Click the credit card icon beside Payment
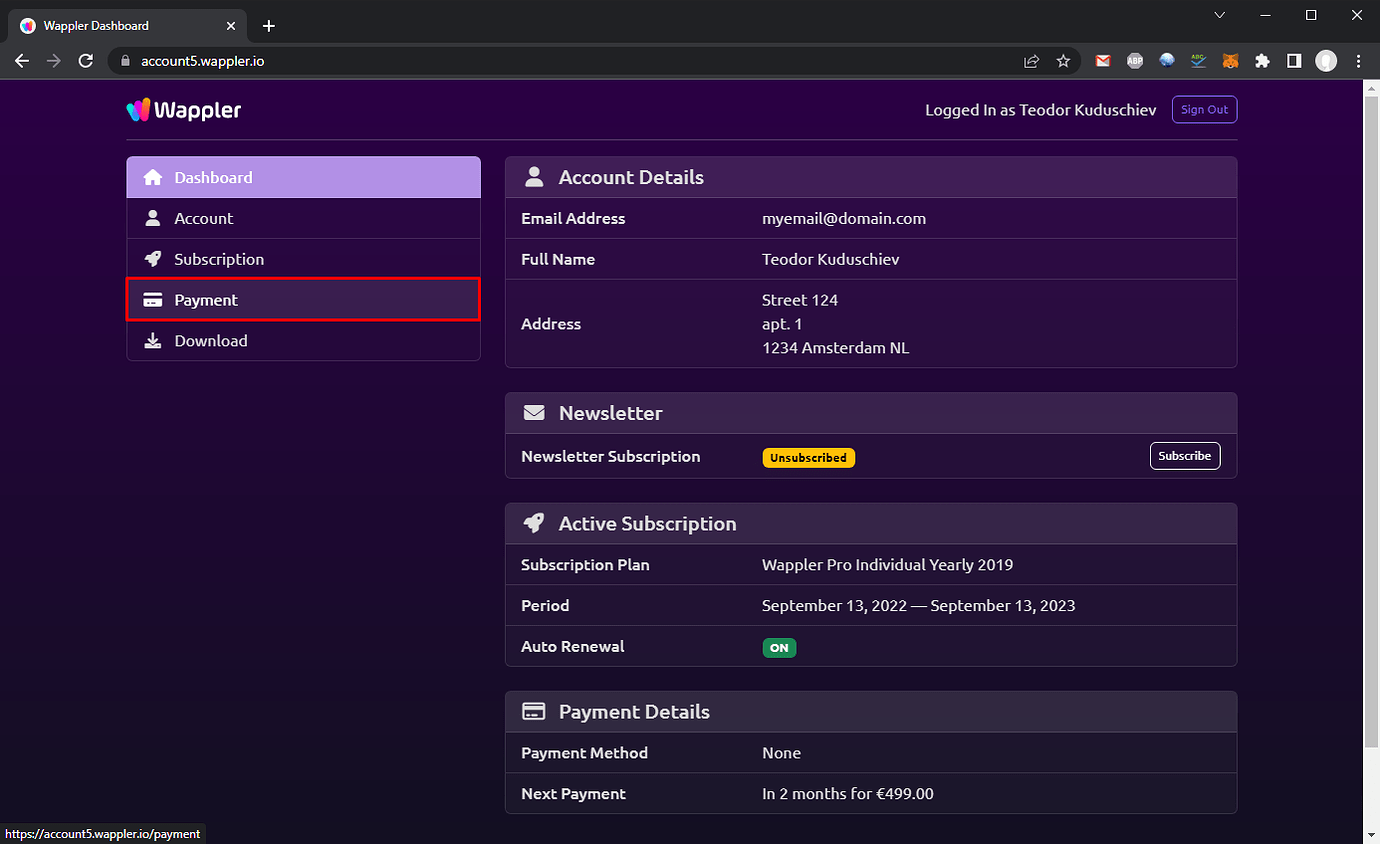This screenshot has height=844, width=1380. (152, 300)
